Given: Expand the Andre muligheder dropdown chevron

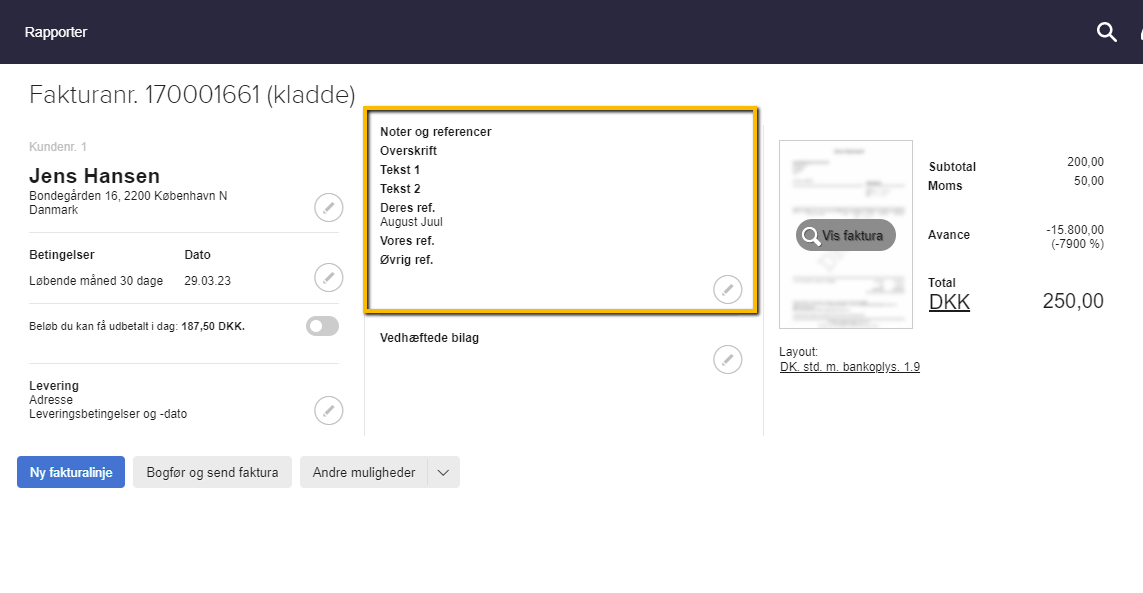Looking at the screenshot, I should coord(443,472).
